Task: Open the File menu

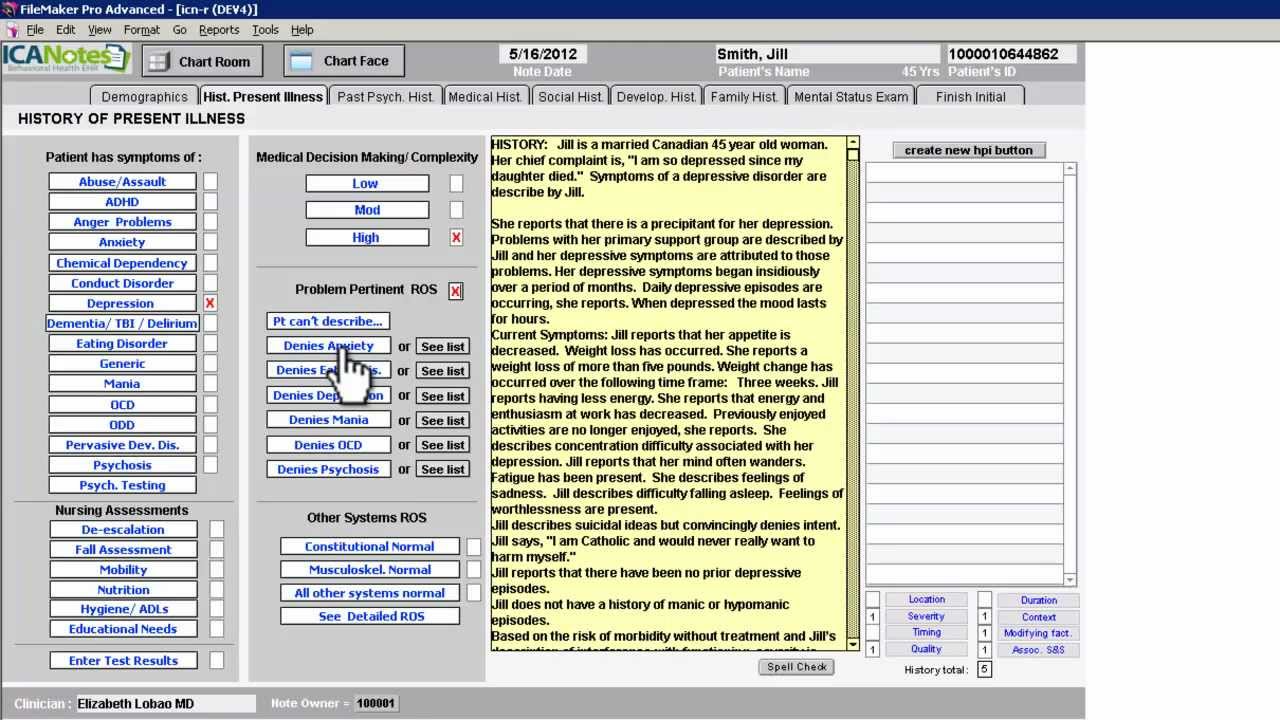Action: (35, 30)
